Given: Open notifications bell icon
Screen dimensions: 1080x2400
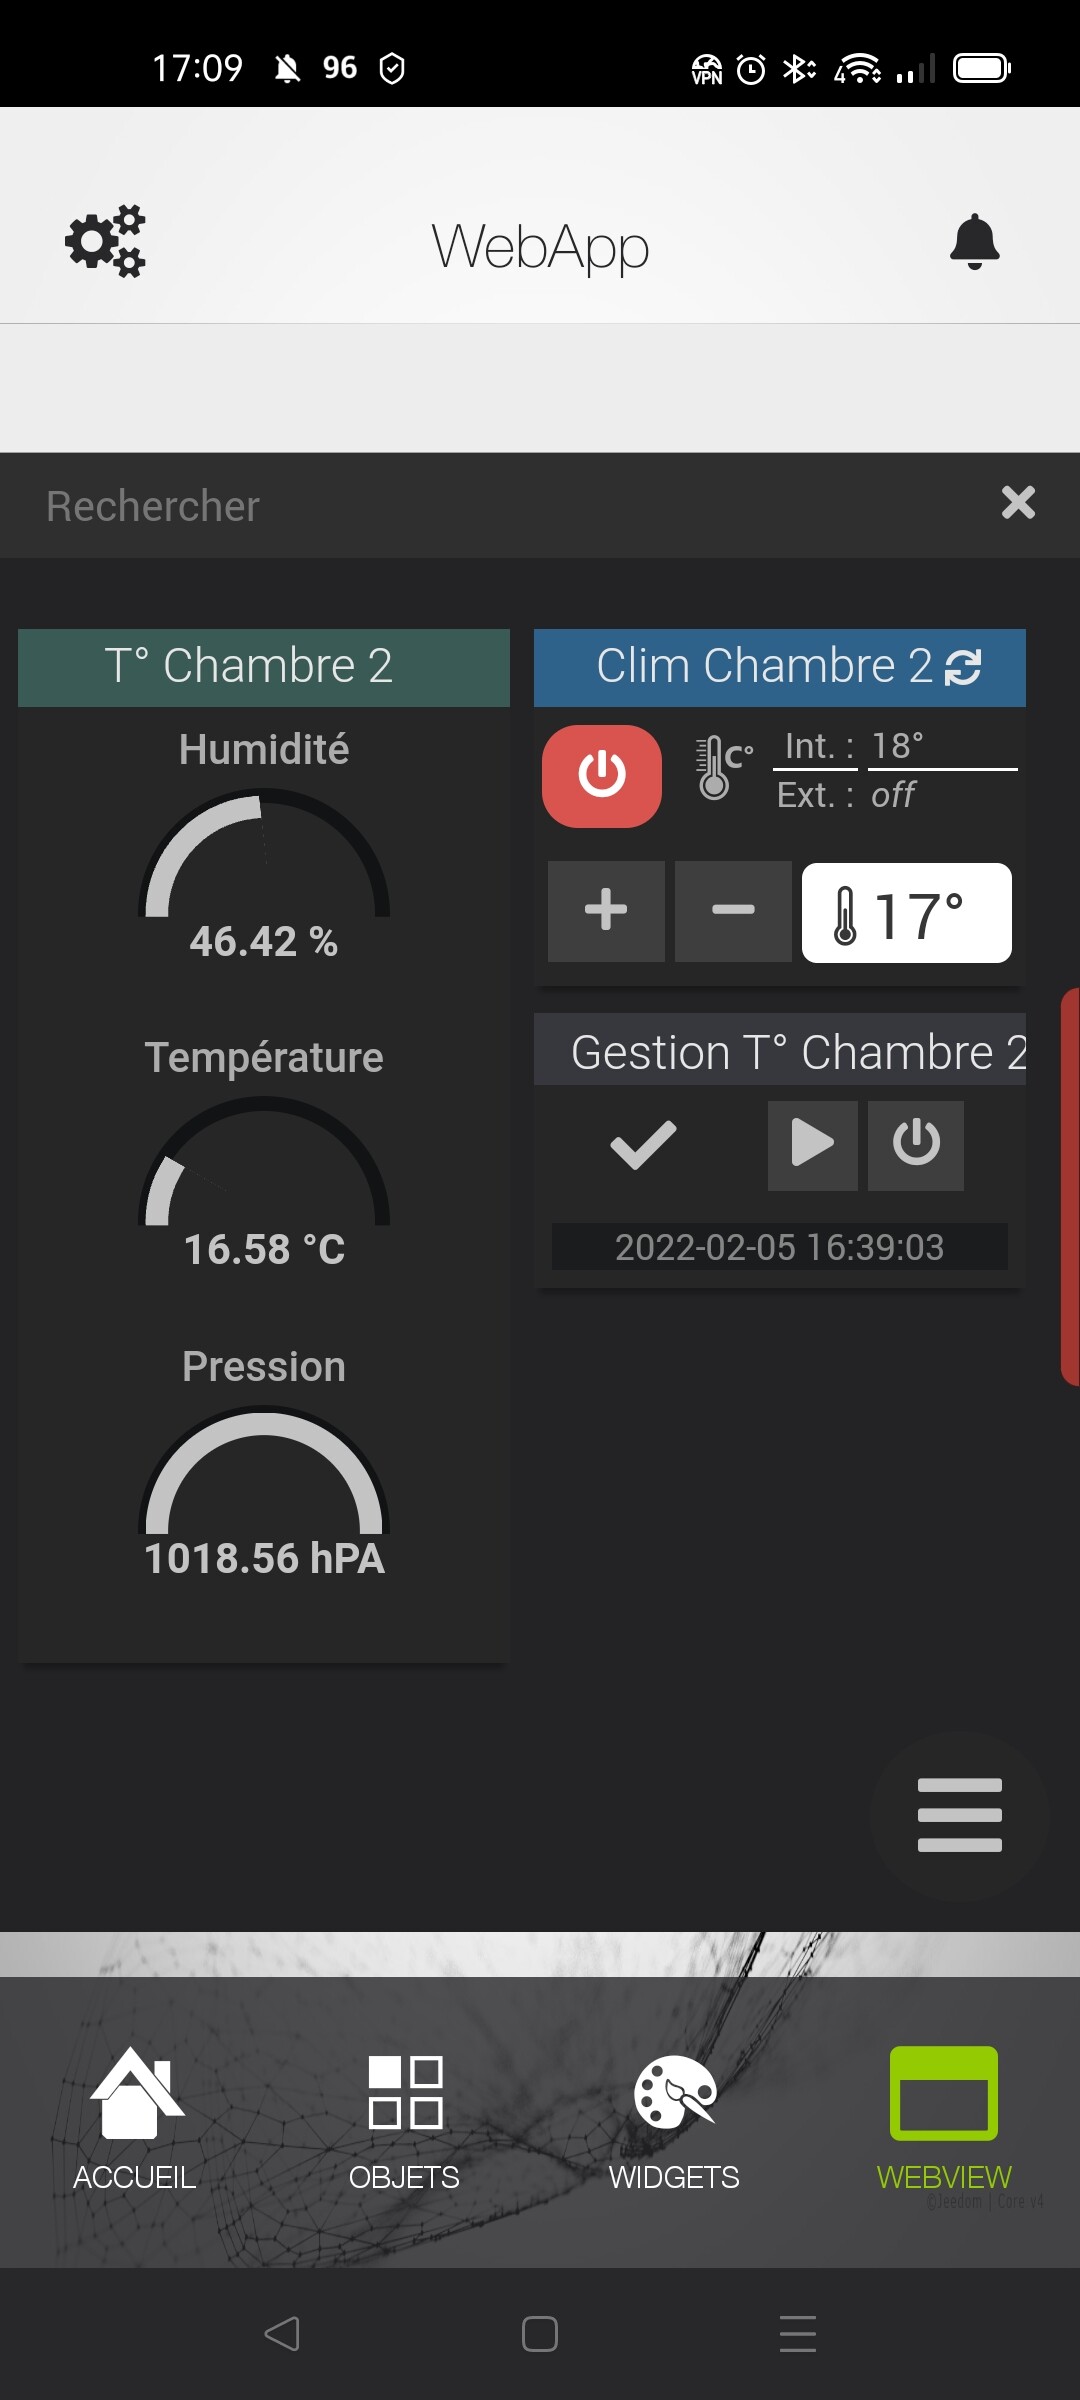Looking at the screenshot, I should coord(974,242).
